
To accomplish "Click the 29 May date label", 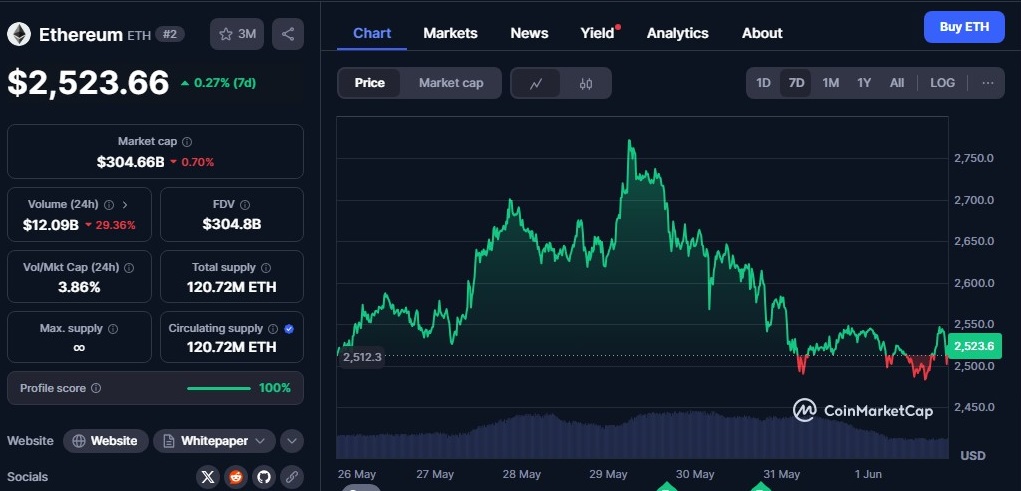I will (x=608, y=474).
